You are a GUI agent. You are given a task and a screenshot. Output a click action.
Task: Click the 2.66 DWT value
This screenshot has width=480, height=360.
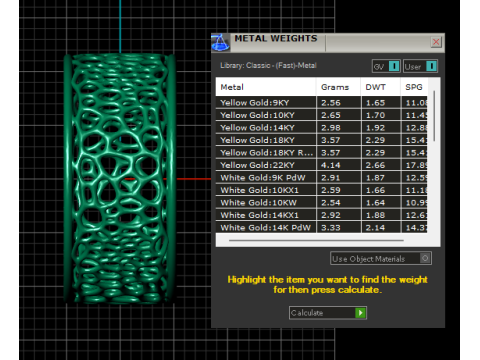pos(375,165)
